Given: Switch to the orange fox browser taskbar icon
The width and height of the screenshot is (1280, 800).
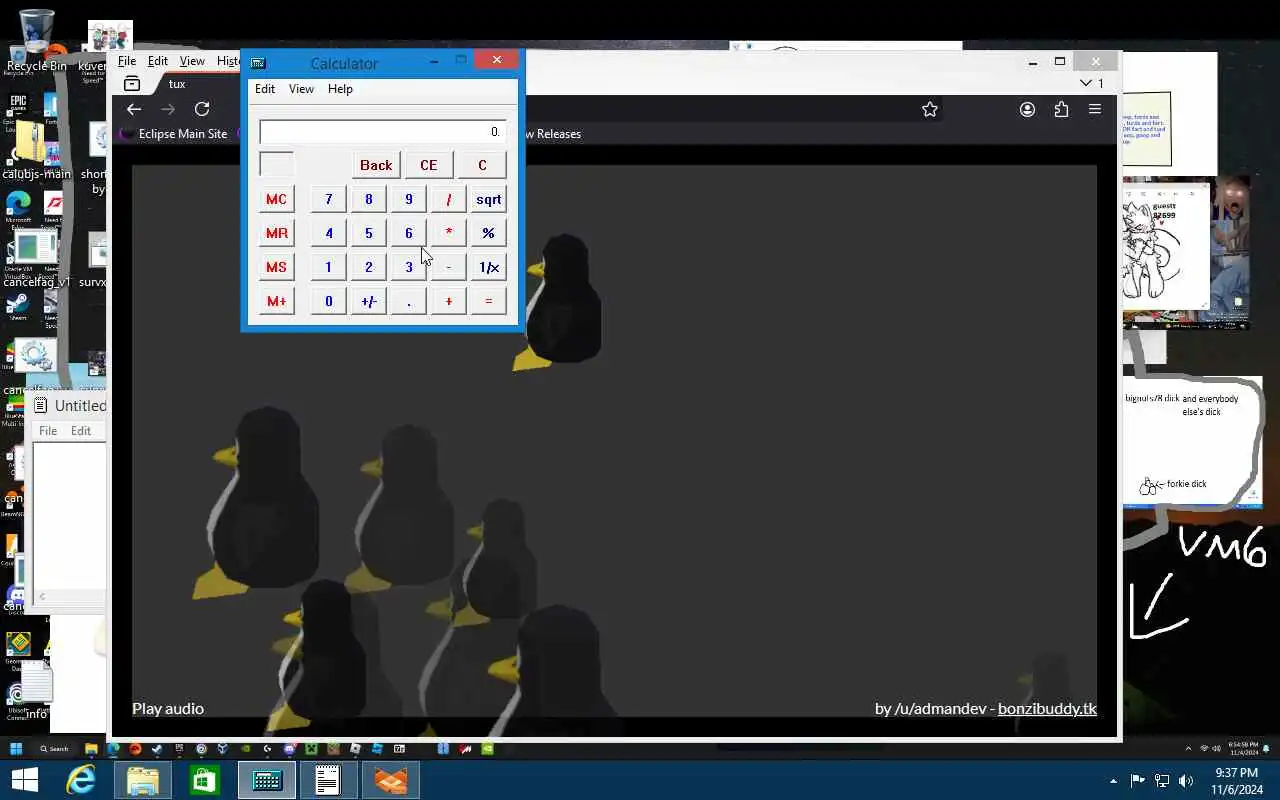Looking at the screenshot, I should tap(390, 780).
